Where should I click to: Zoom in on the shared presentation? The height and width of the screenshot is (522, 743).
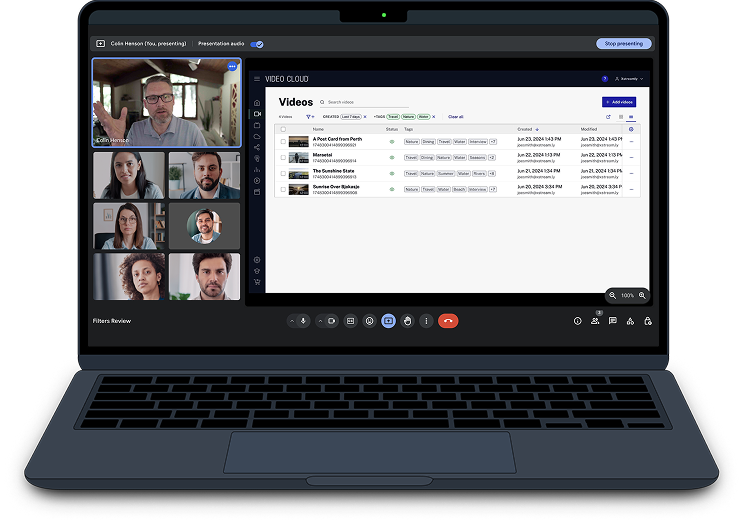642,295
